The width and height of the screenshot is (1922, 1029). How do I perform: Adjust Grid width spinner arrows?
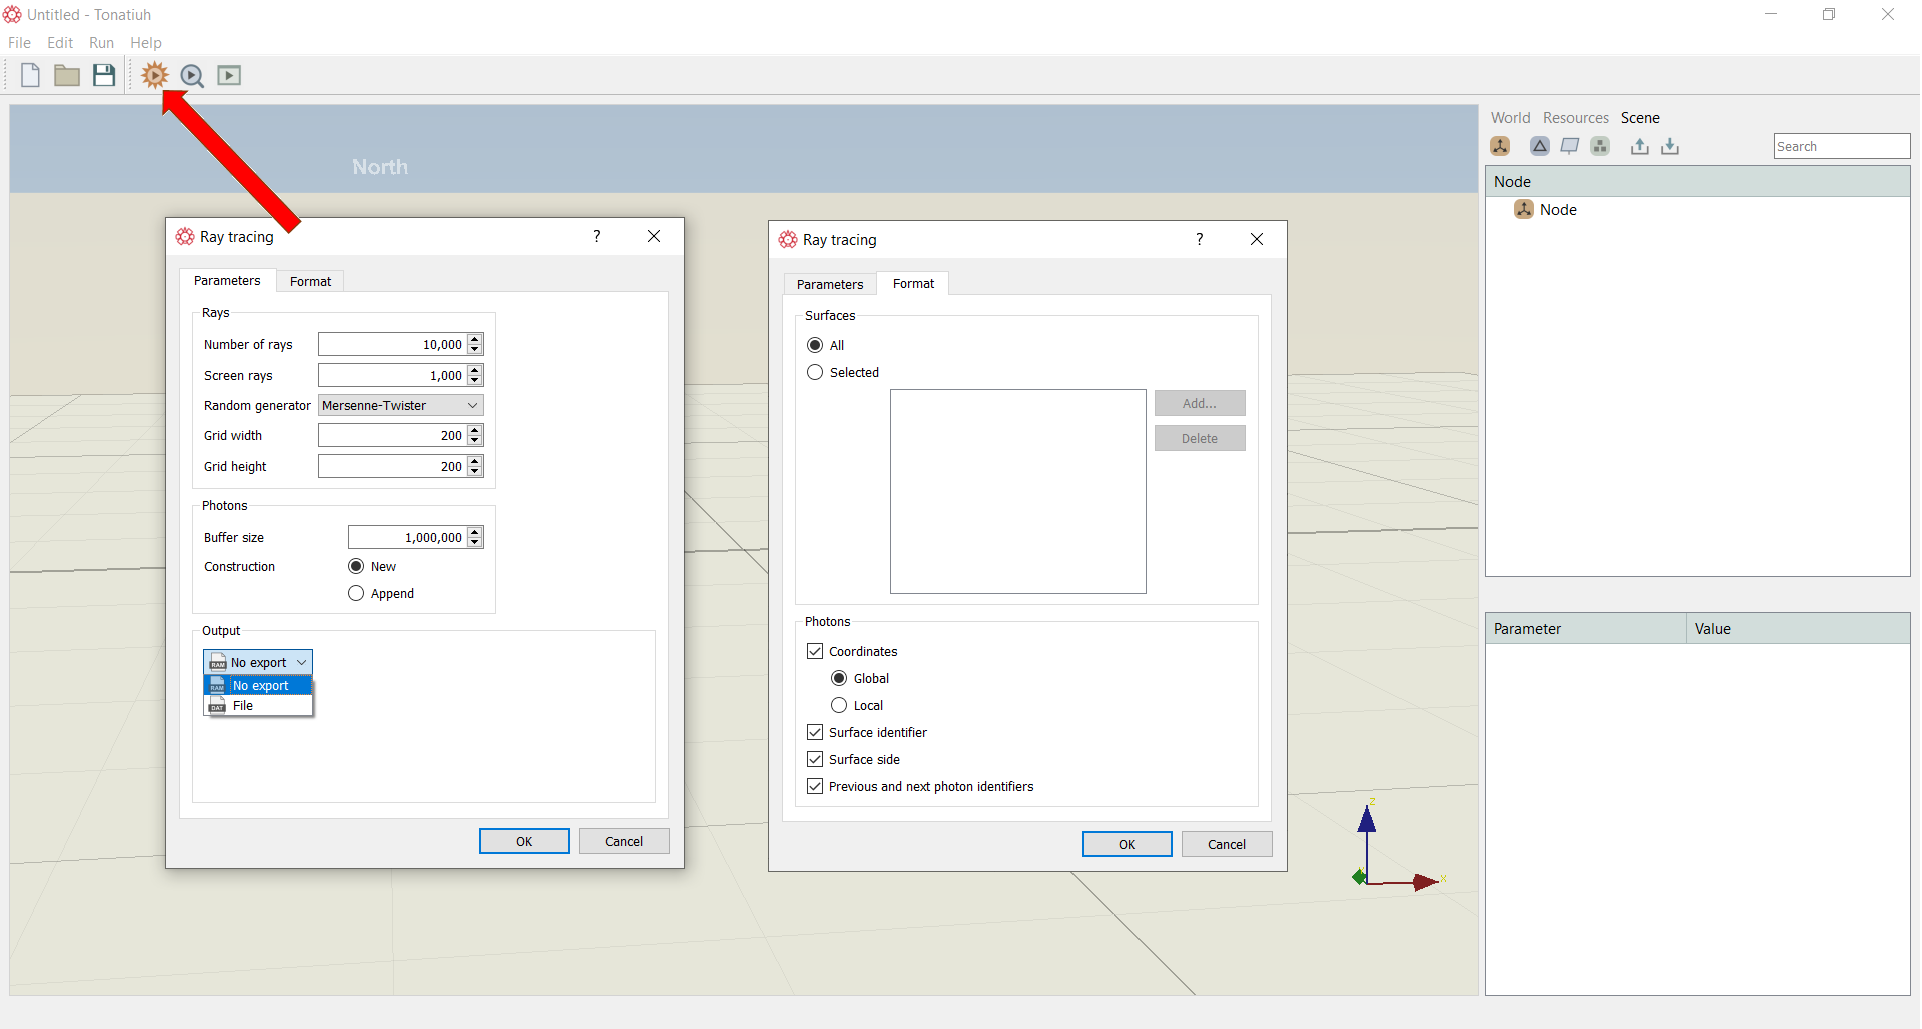475,435
